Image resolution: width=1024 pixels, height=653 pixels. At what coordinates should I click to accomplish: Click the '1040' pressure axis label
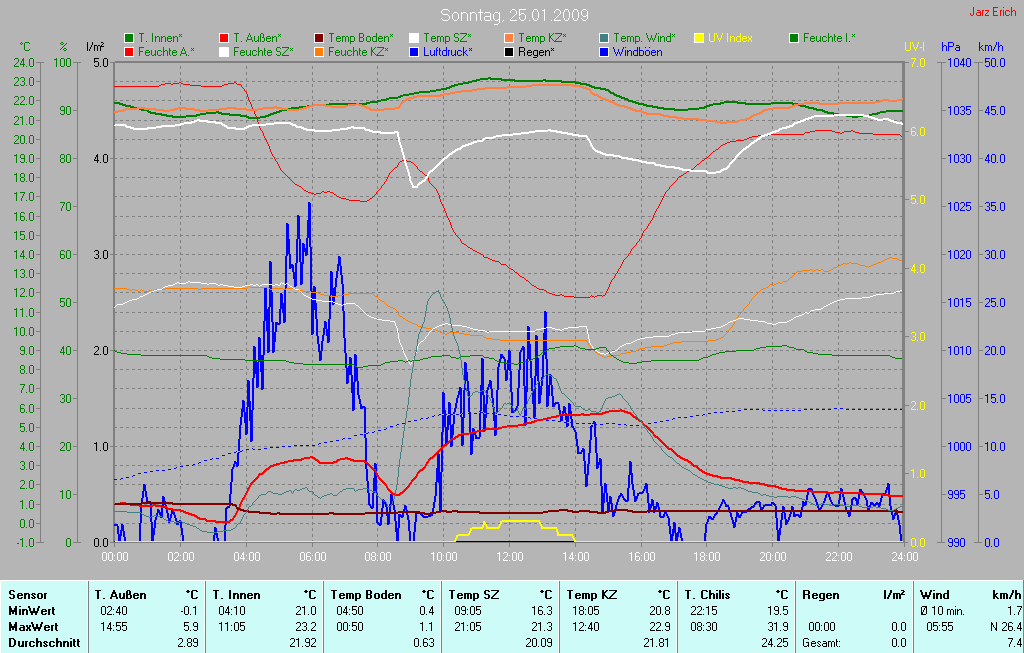coord(959,63)
